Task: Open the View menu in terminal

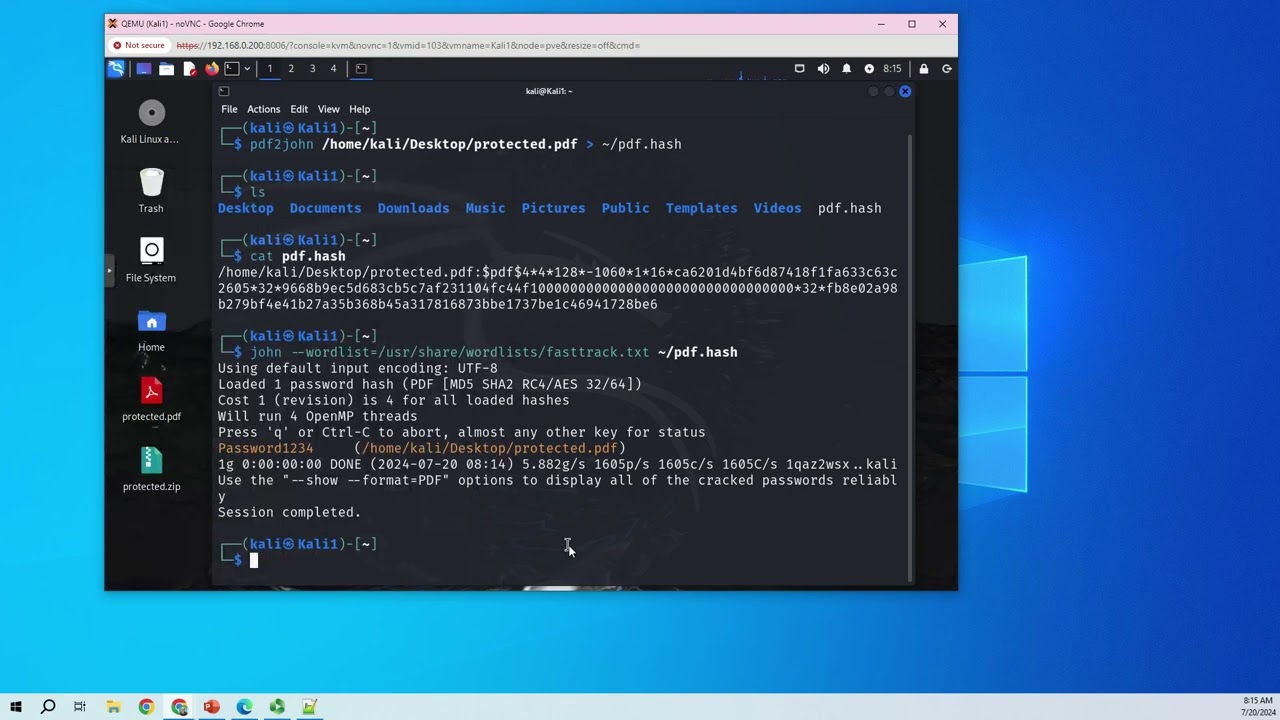Action: click(x=328, y=109)
